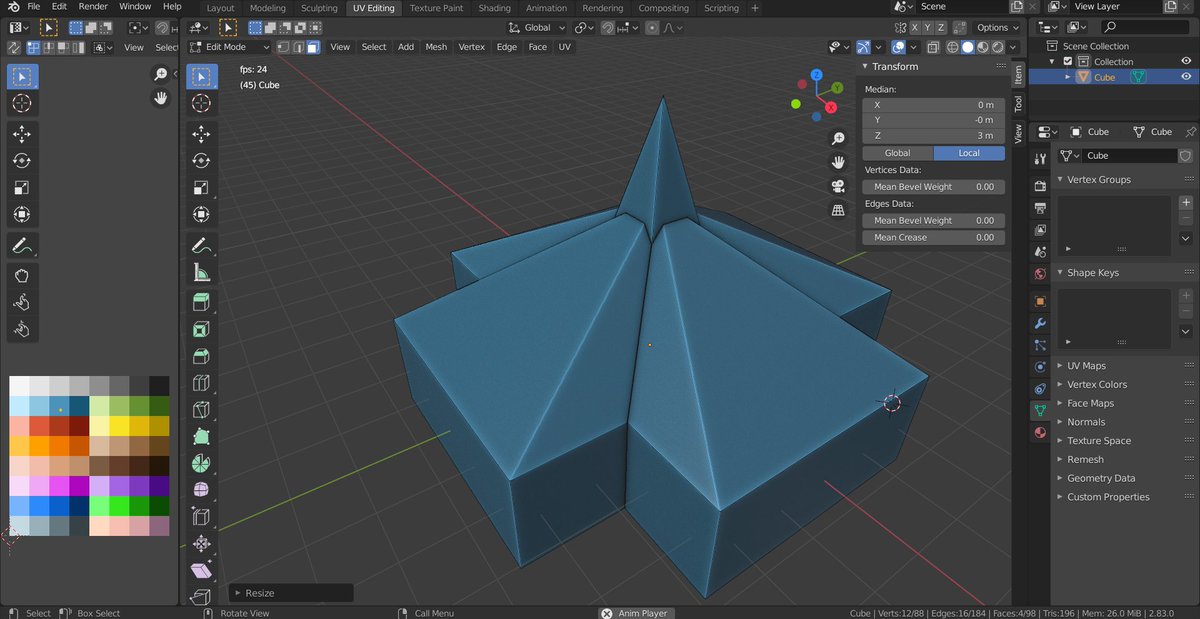Open the Mesh menu
The width and height of the screenshot is (1200, 619).
(436, 47)
